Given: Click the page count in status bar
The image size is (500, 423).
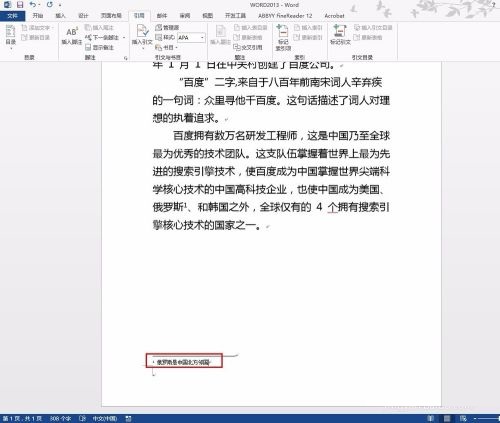Looking at the screenshot, I should pos(22,418).
